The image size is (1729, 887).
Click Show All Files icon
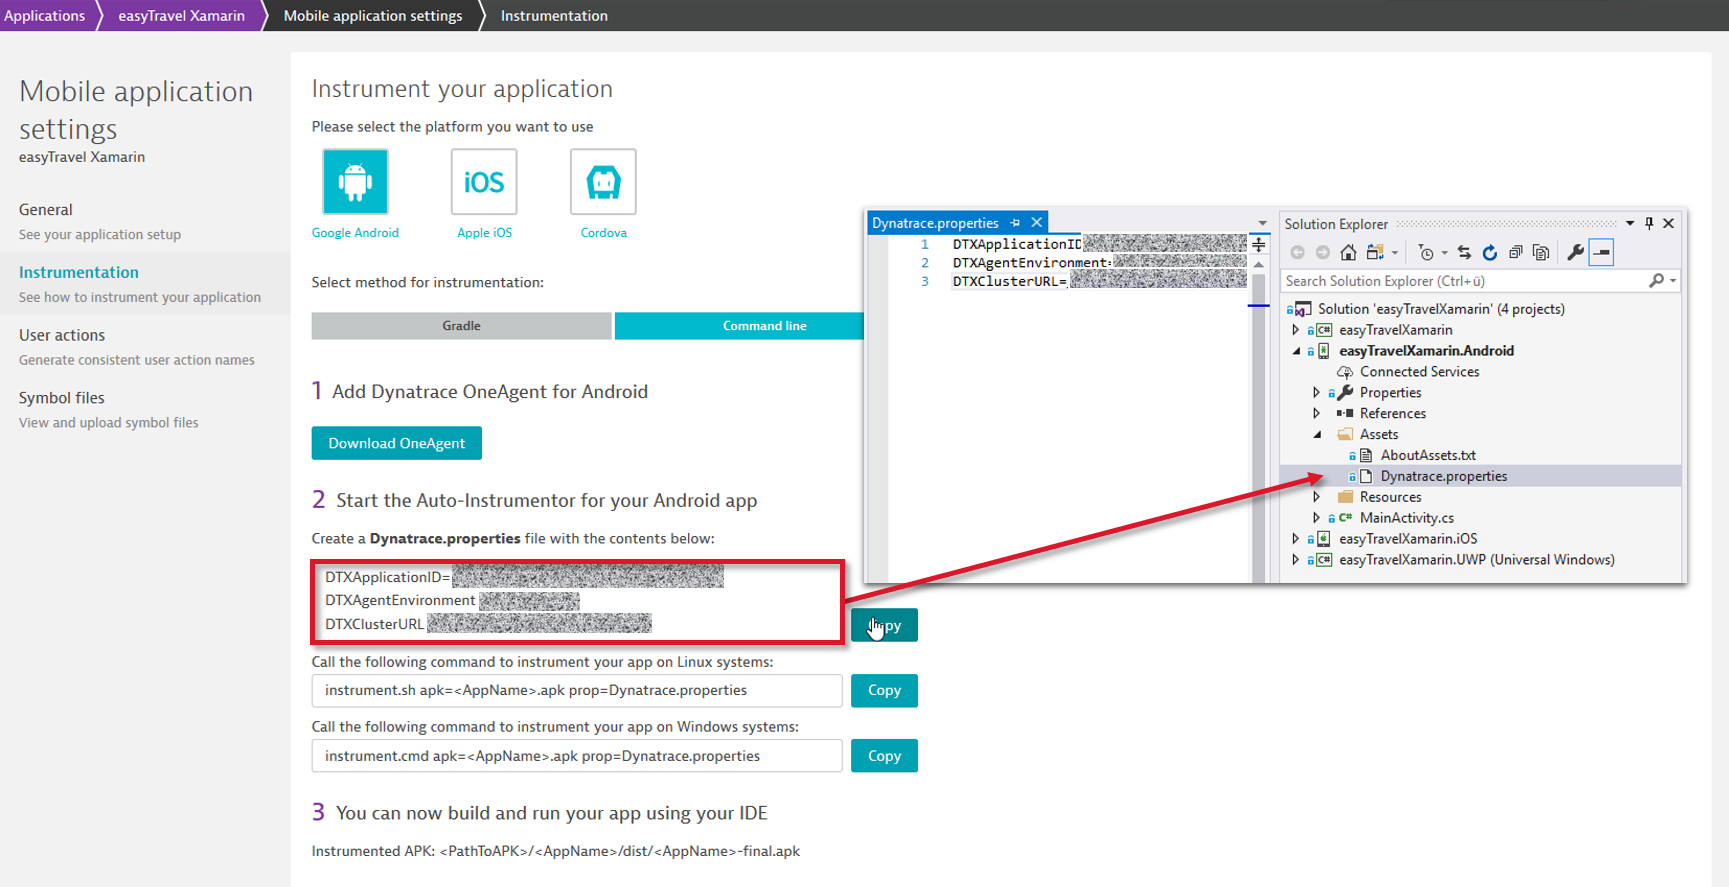coord(1541,253)
